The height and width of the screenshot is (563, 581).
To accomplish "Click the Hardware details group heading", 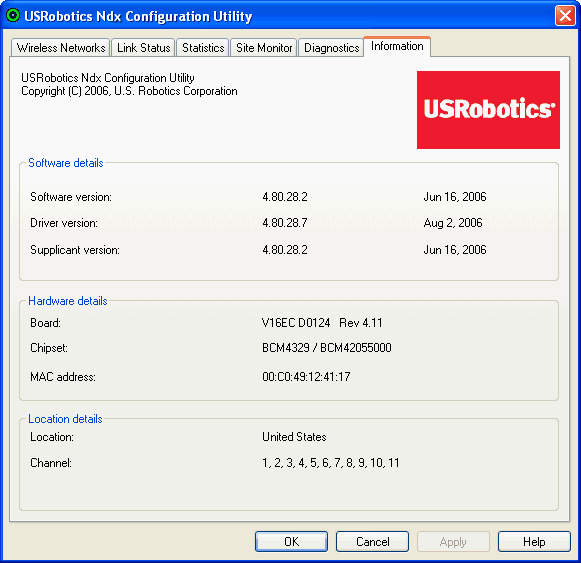I will coord(68,301).
